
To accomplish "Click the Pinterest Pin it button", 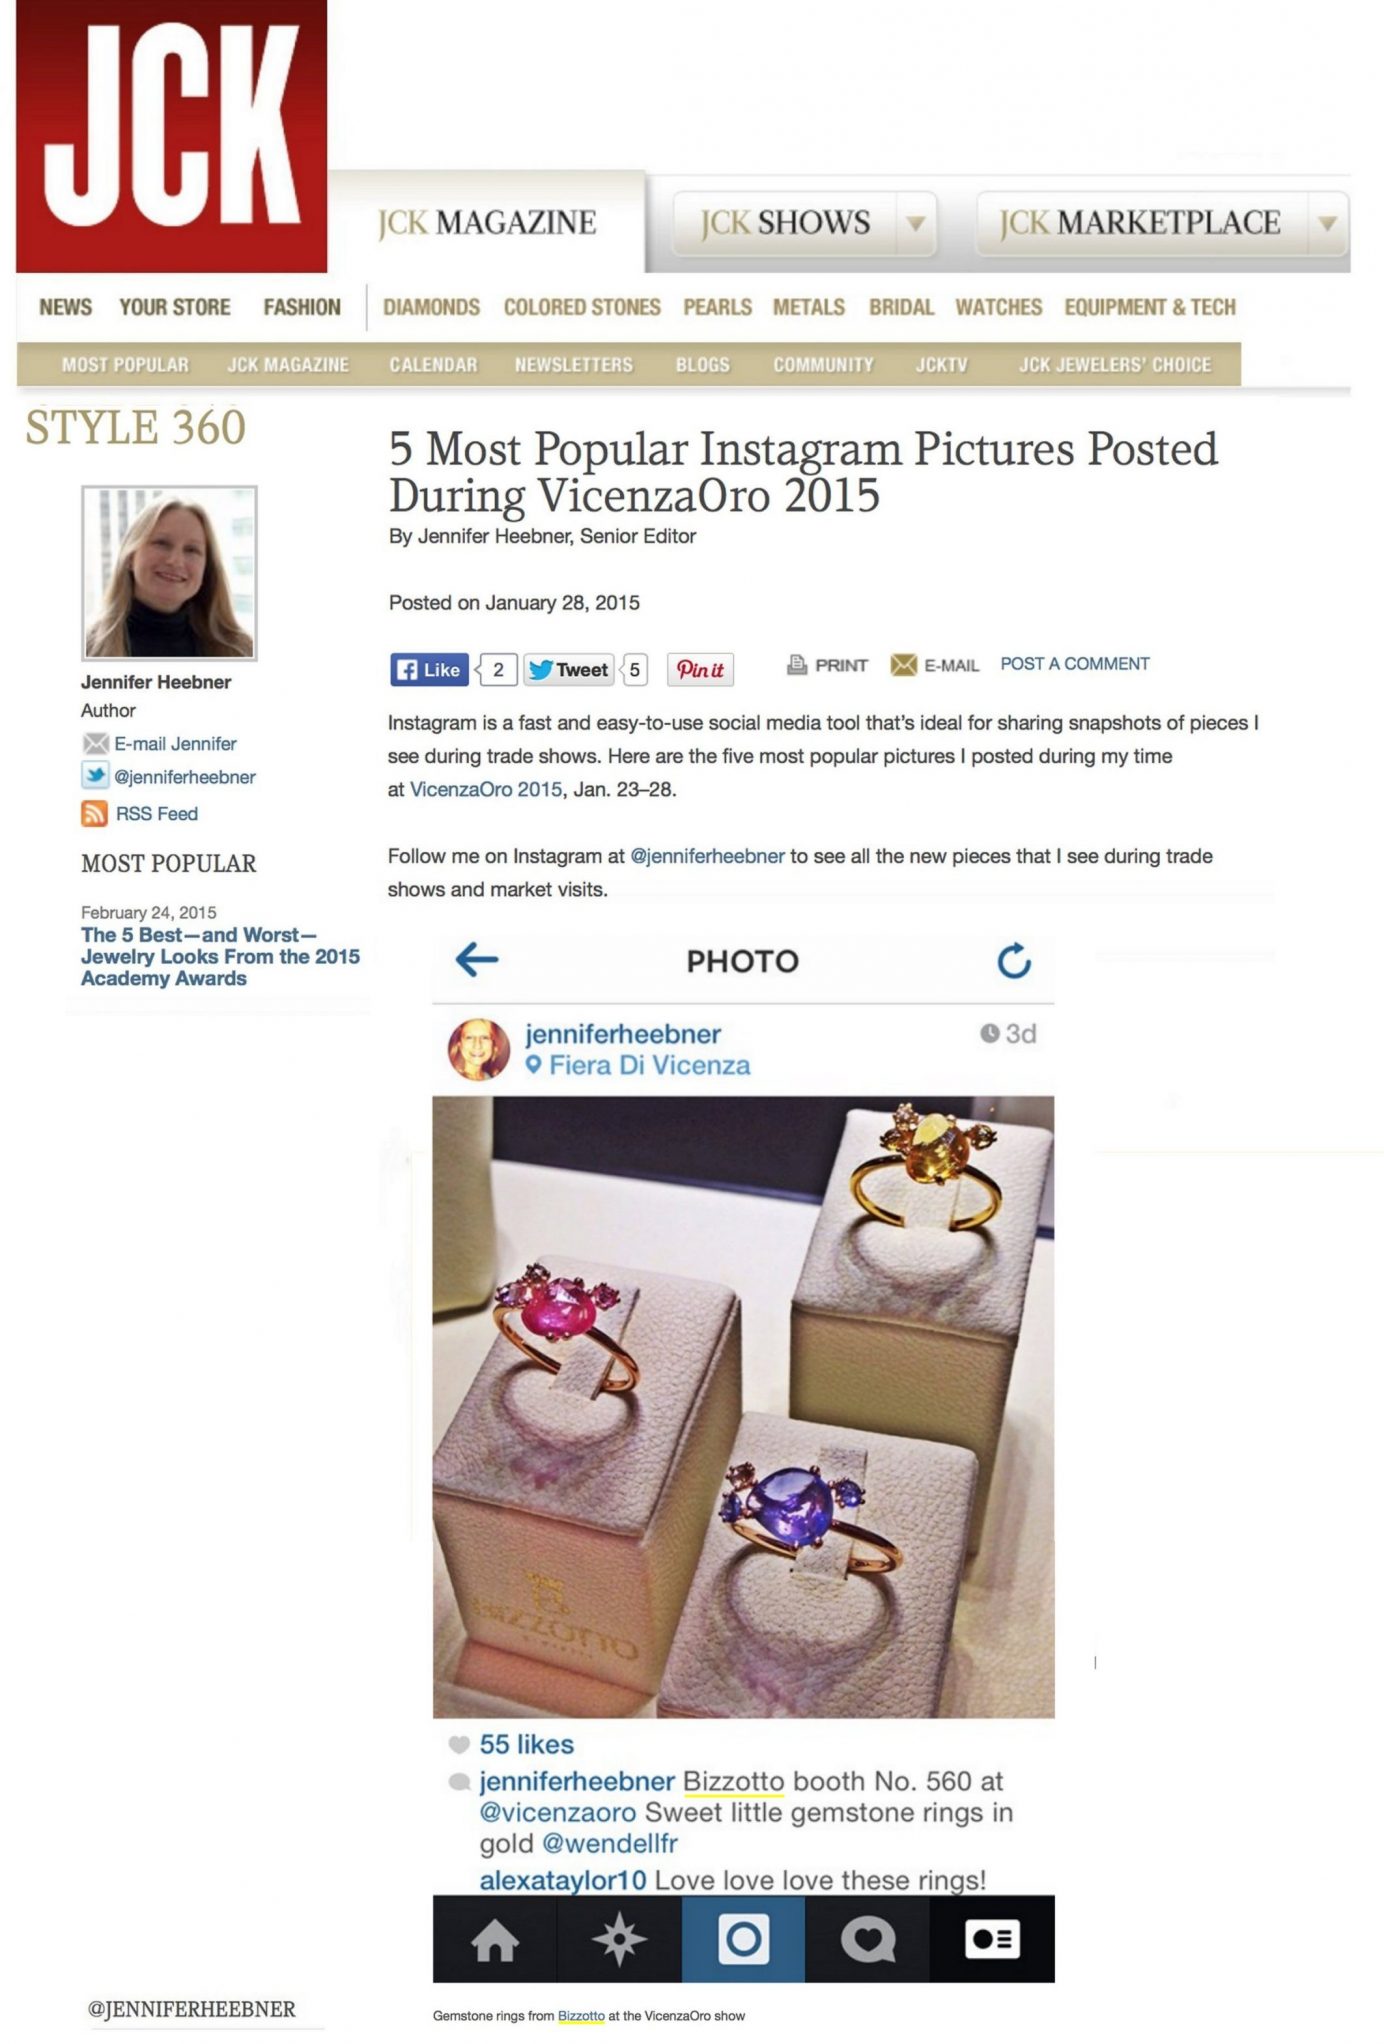I will click(x=700, y=669).
